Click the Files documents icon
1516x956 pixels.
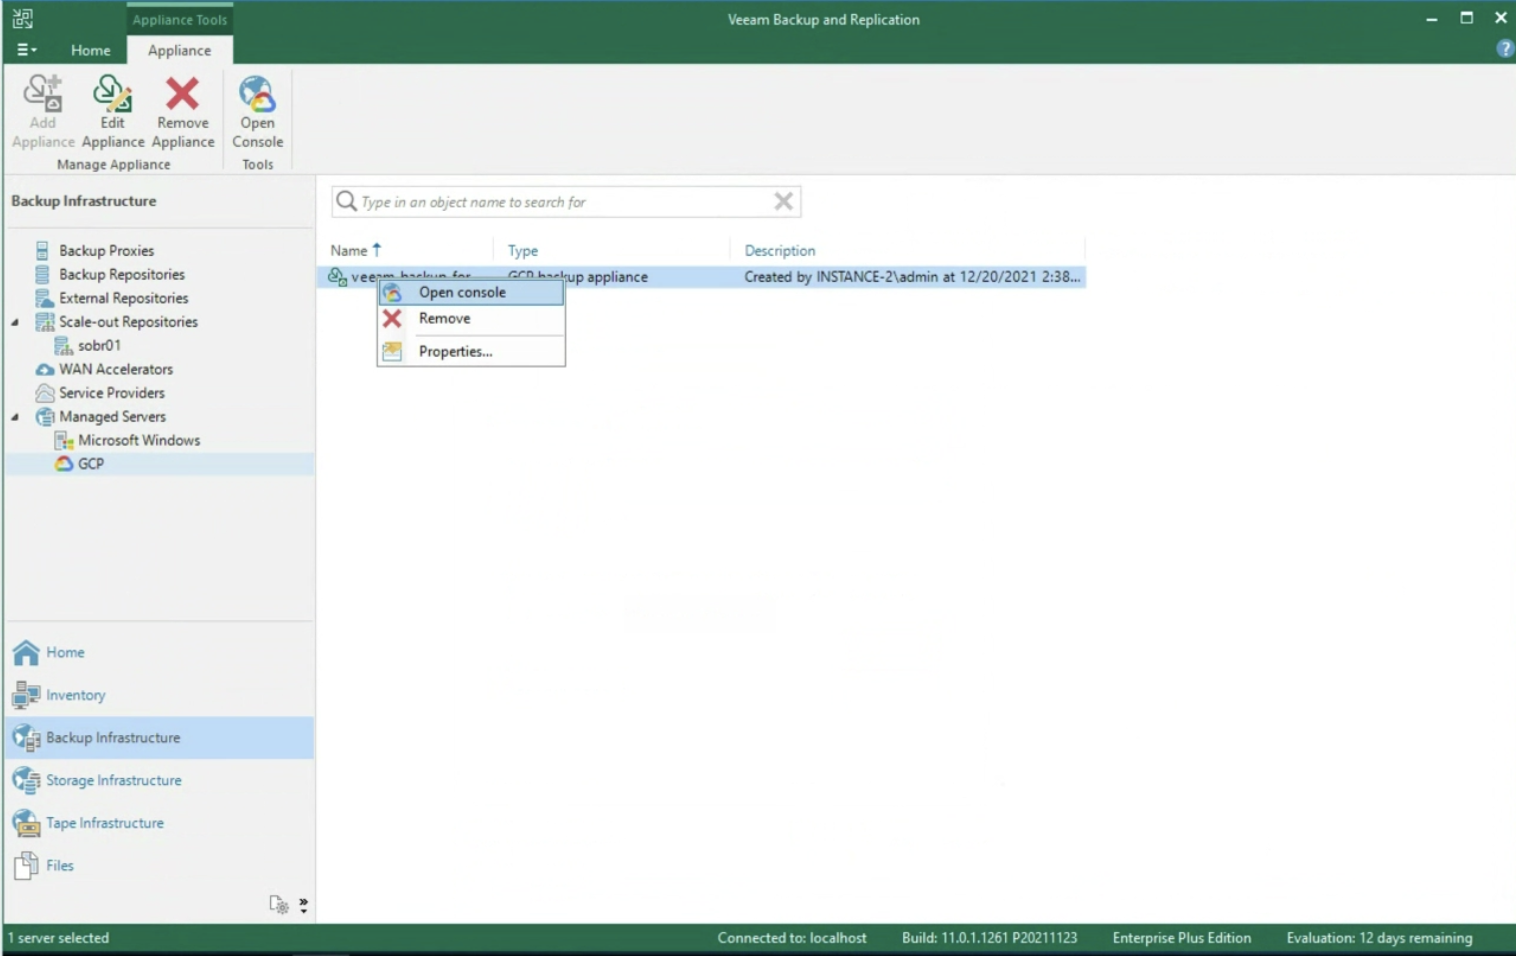tap(26, 866)
